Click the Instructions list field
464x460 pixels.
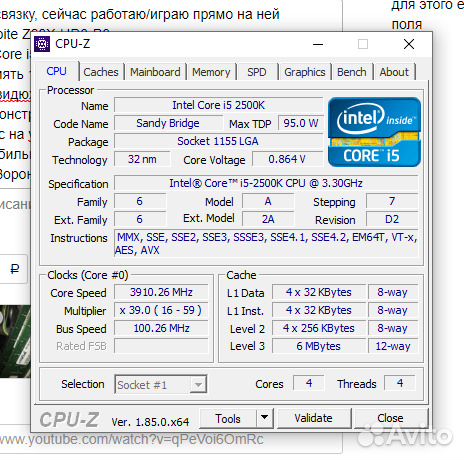[x=266, y=244]
